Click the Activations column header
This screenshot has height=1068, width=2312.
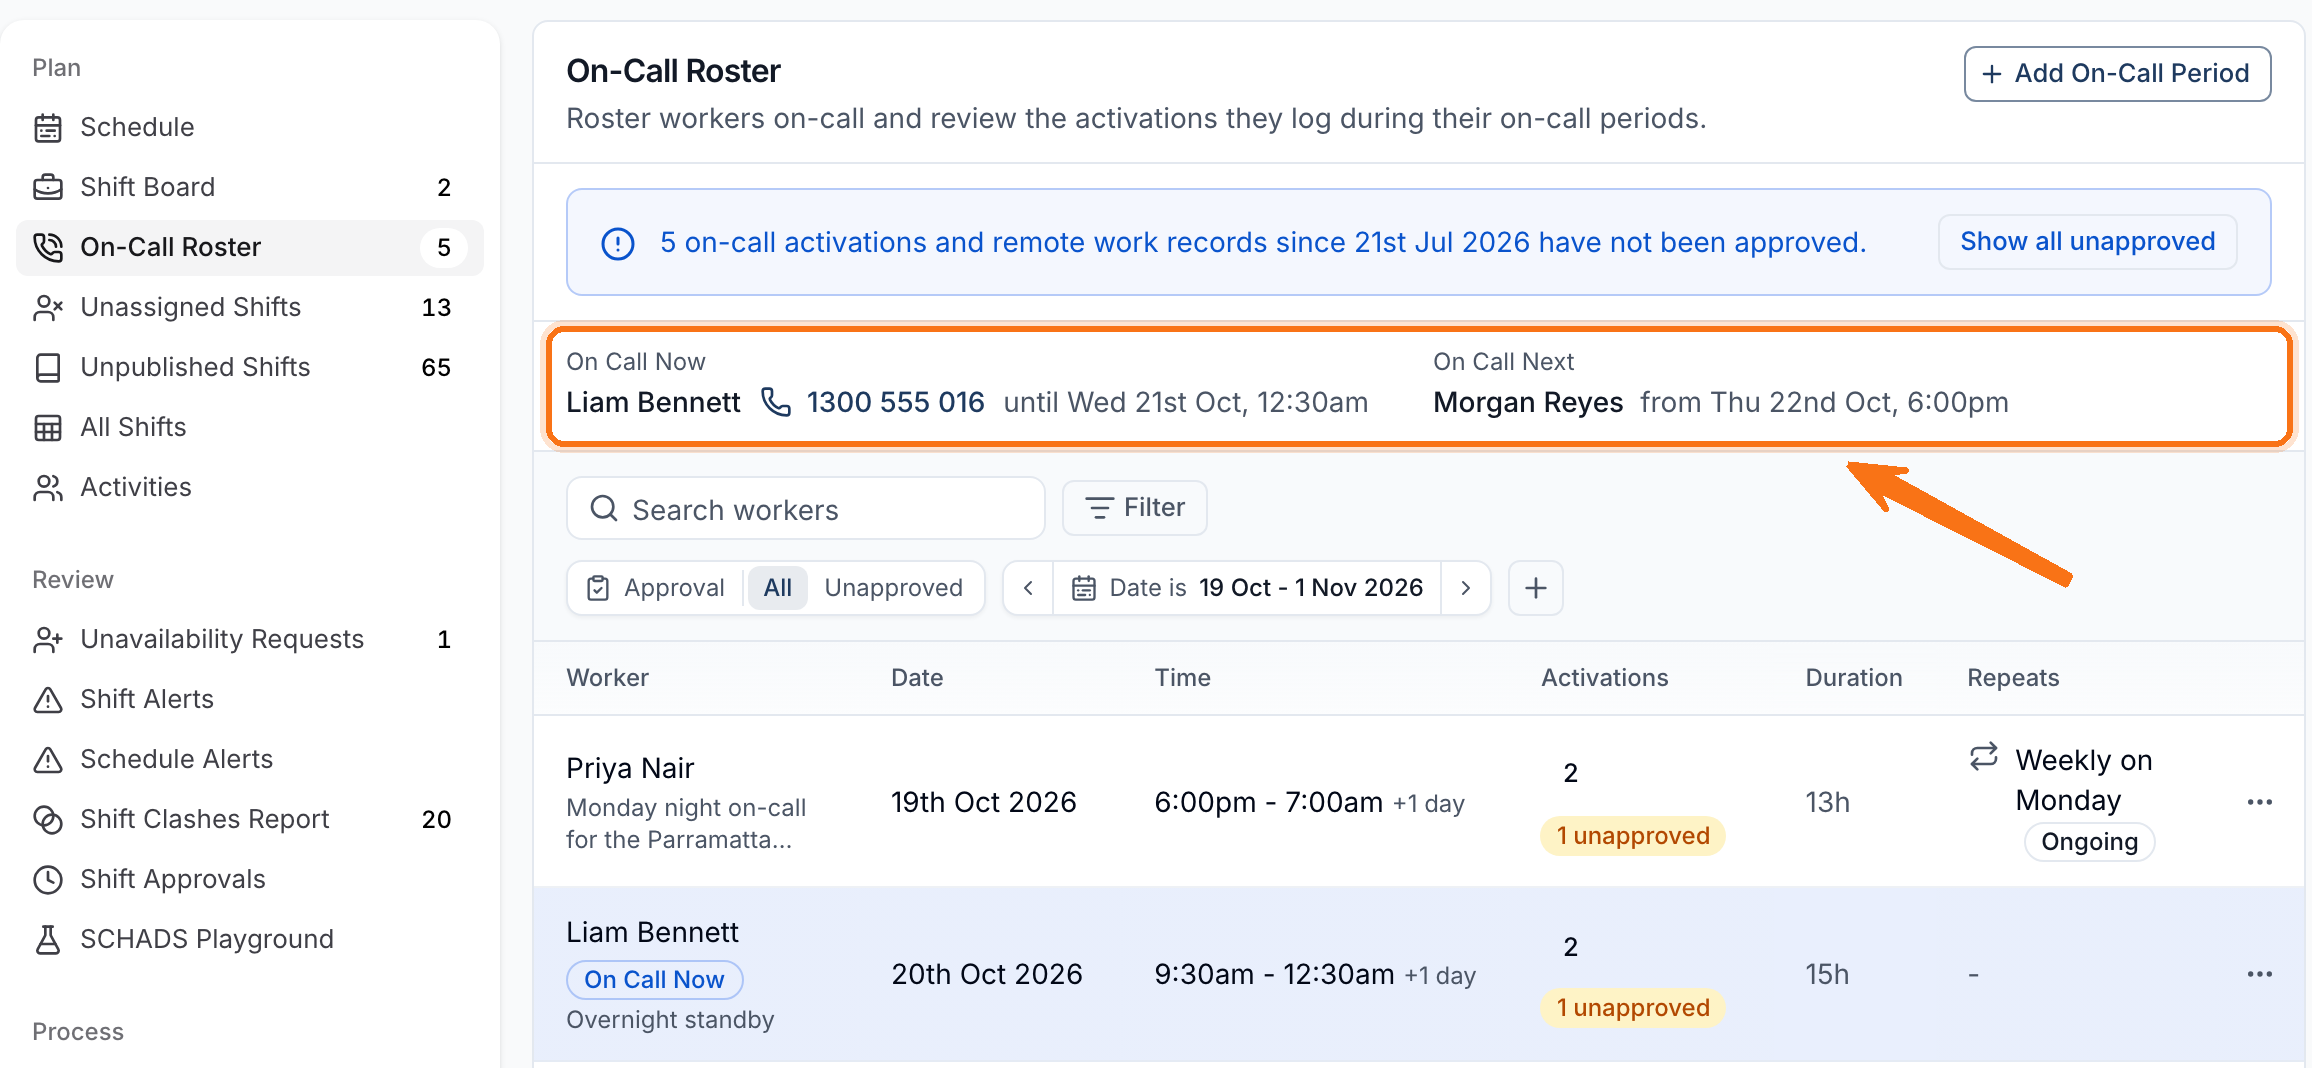tap(1604, 678)
